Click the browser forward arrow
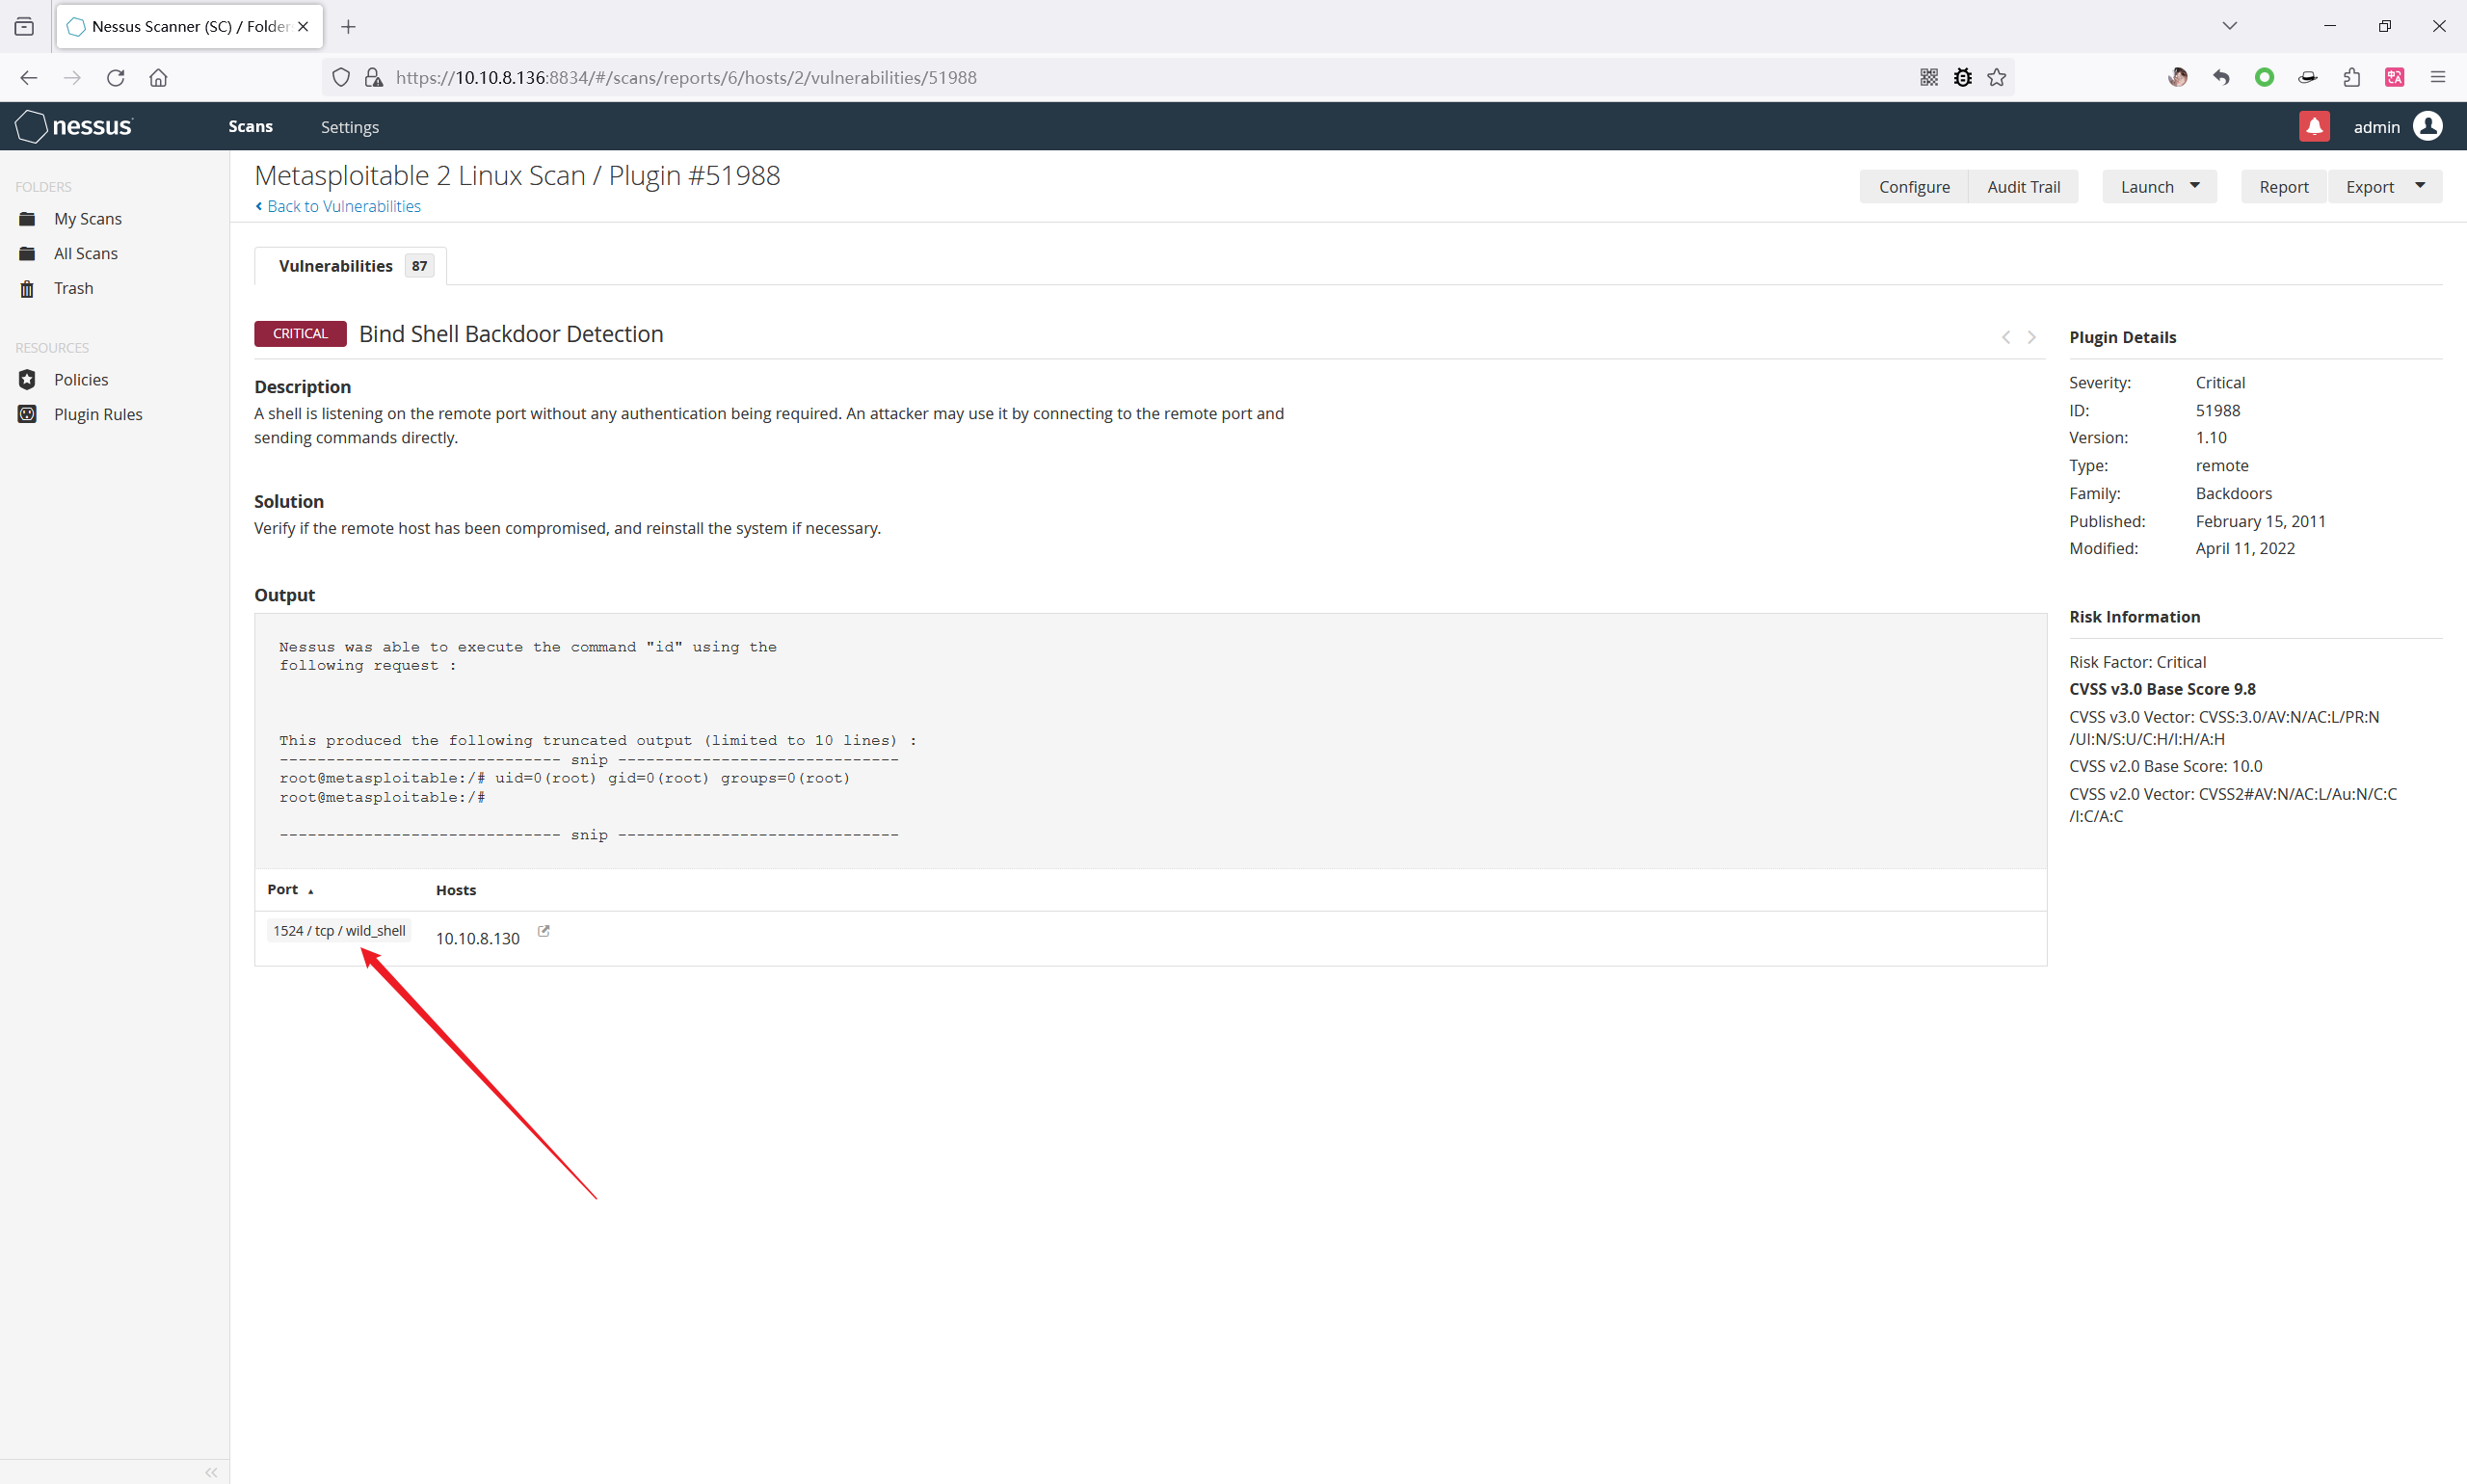 [x=72, y=77]
